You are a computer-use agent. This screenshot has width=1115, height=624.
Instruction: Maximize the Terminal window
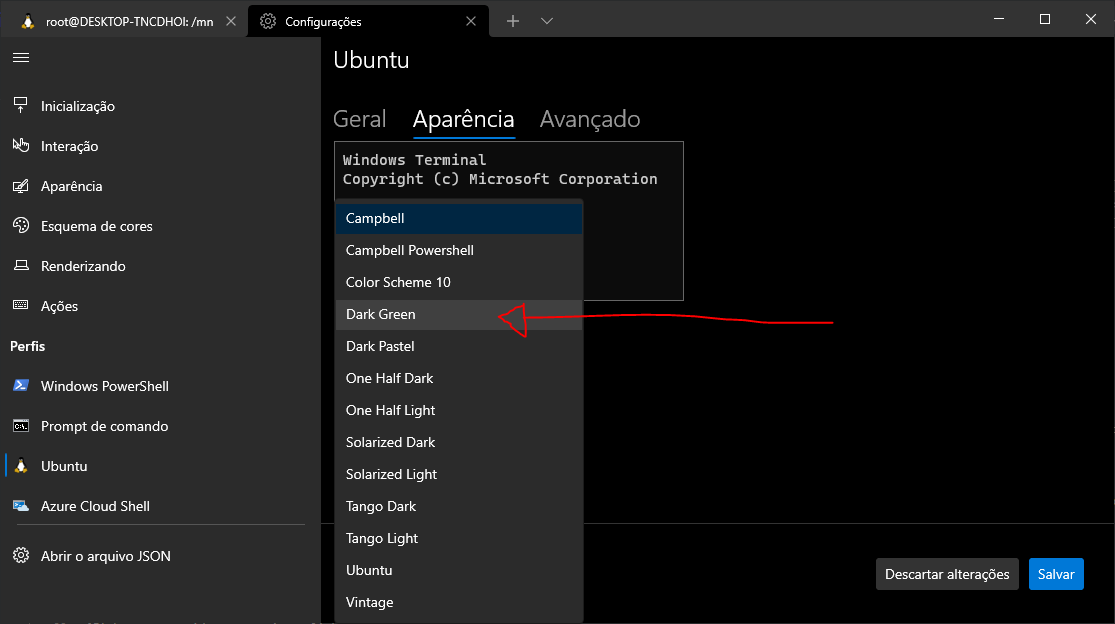[x=1045, y=19]
